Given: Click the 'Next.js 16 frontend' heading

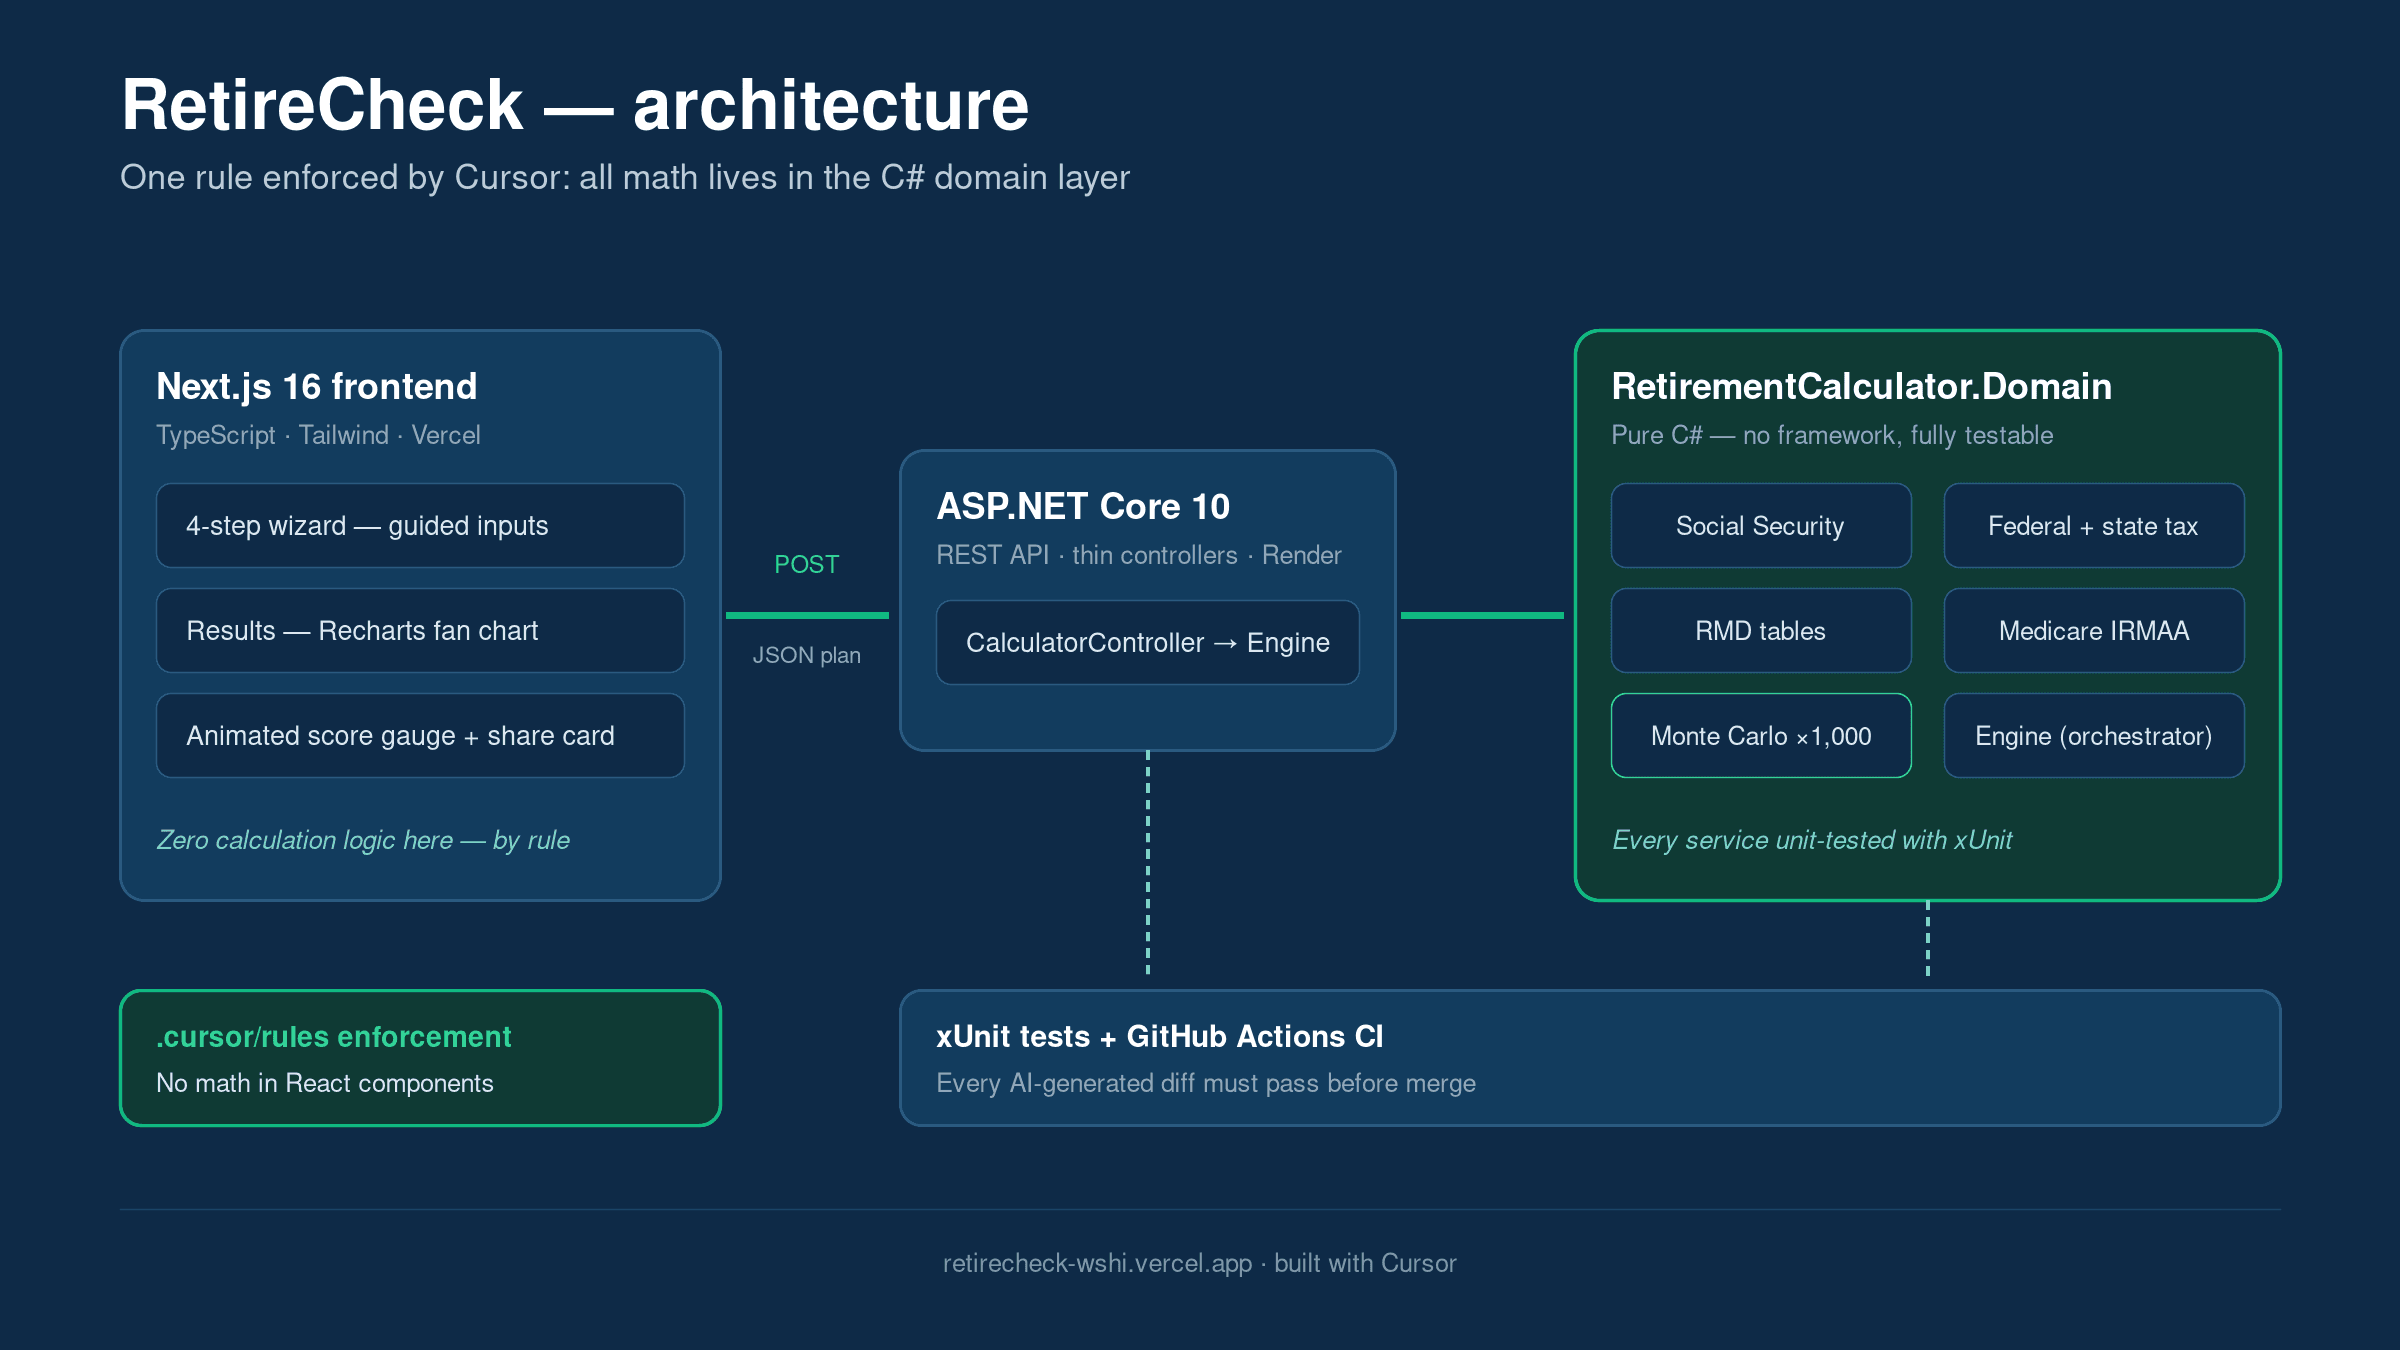Looking at the screenshot, I should pos(317,386).
